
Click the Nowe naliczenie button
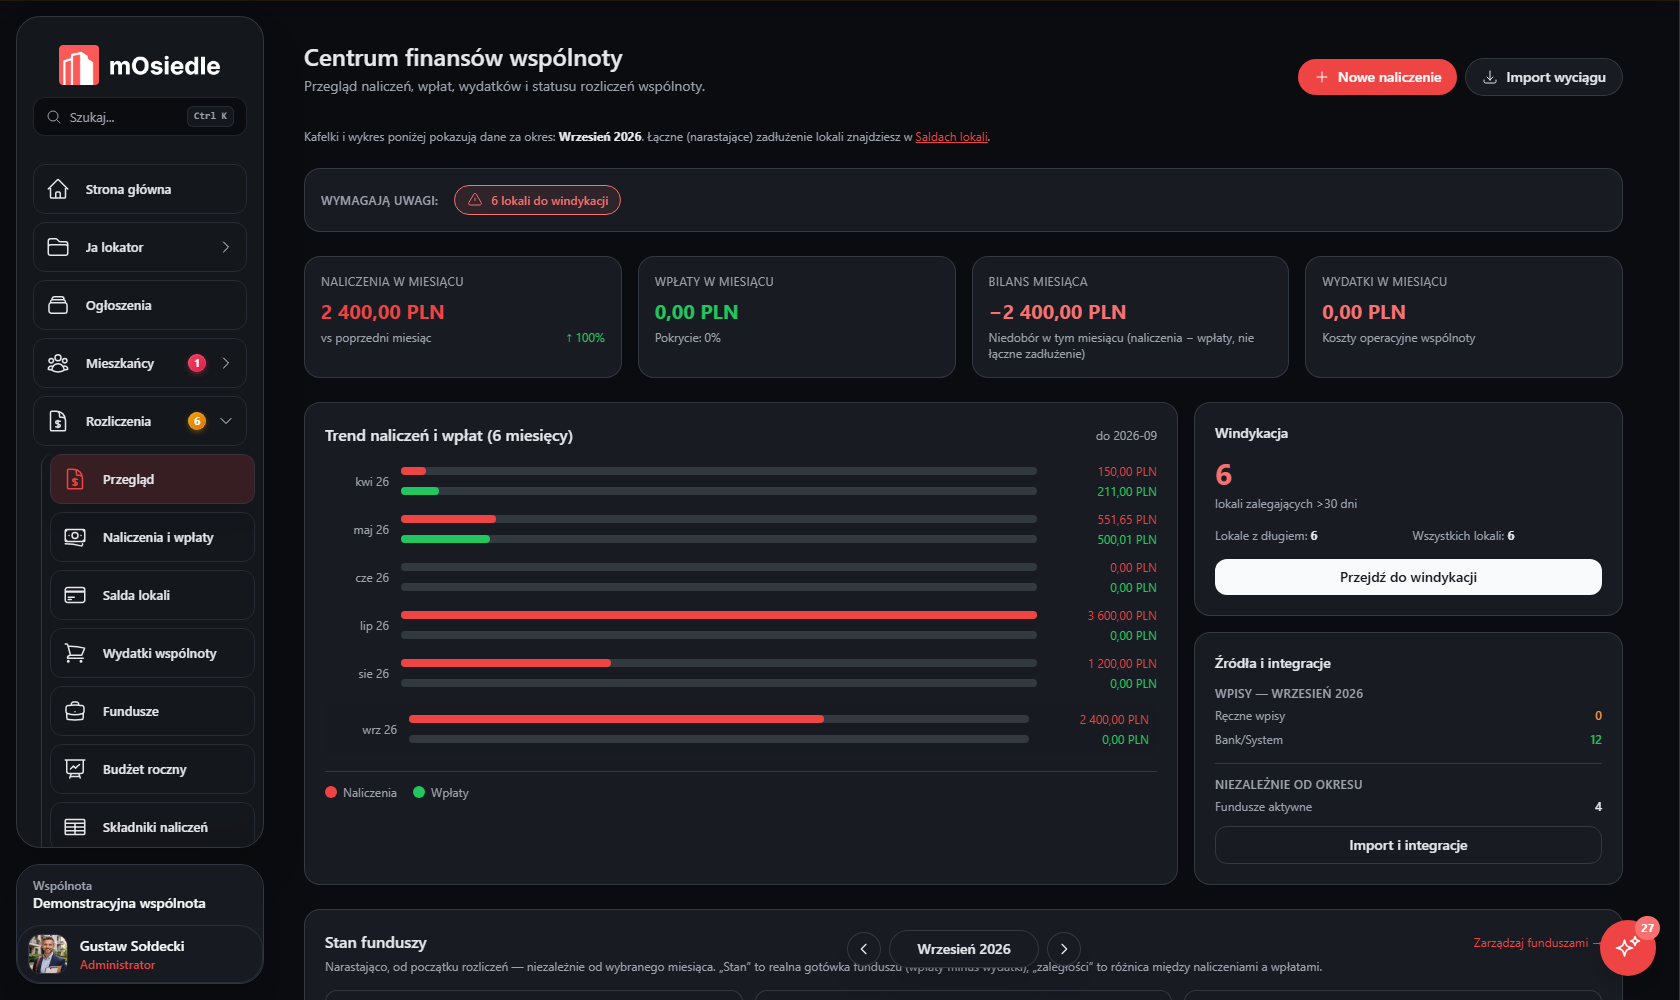point(1377,77)
